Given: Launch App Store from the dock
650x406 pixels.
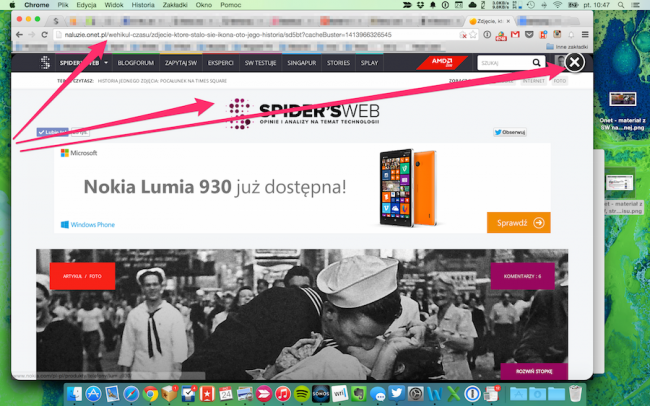Looking at the screenshot, I should 93,393.
